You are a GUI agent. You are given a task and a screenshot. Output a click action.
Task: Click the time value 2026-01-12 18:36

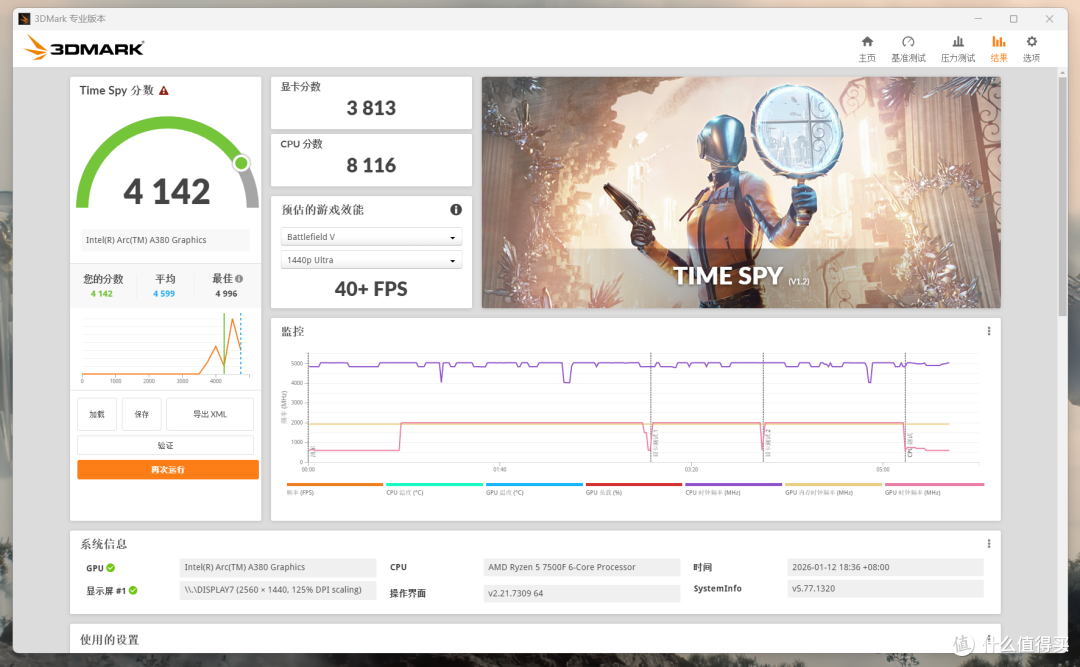[x=885, y=567]
